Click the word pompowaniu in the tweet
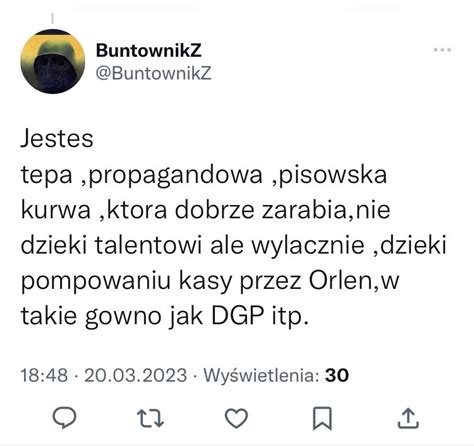474x446 pixels. (96, 282)
